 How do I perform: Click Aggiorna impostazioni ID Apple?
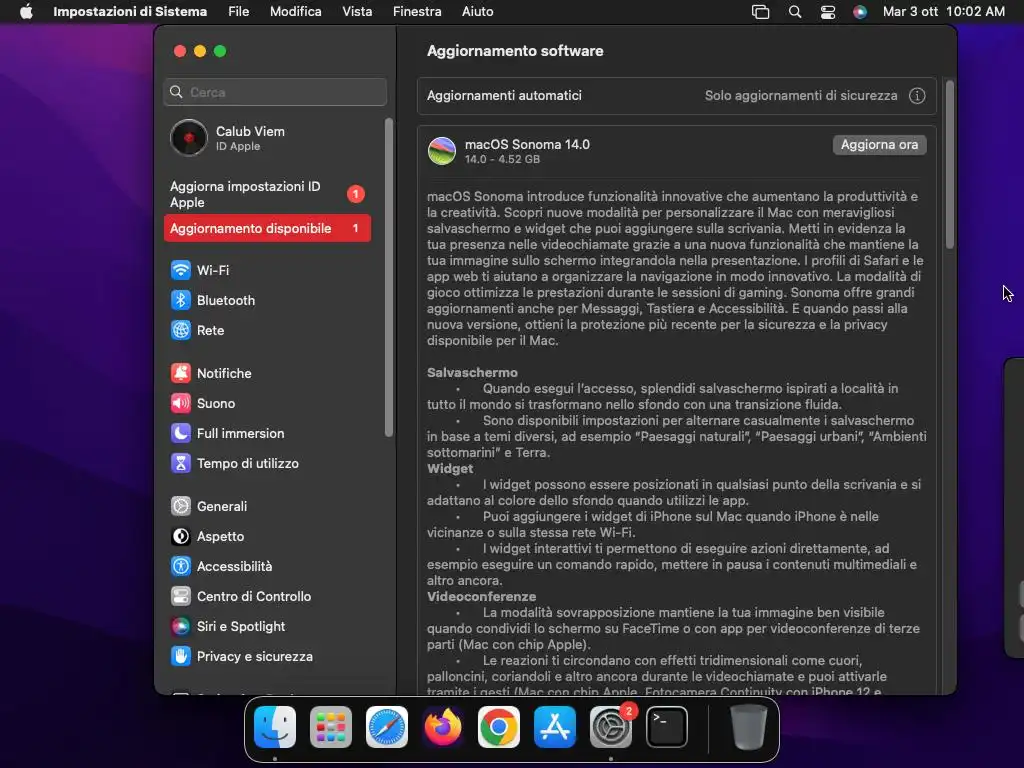pos(268,195)
